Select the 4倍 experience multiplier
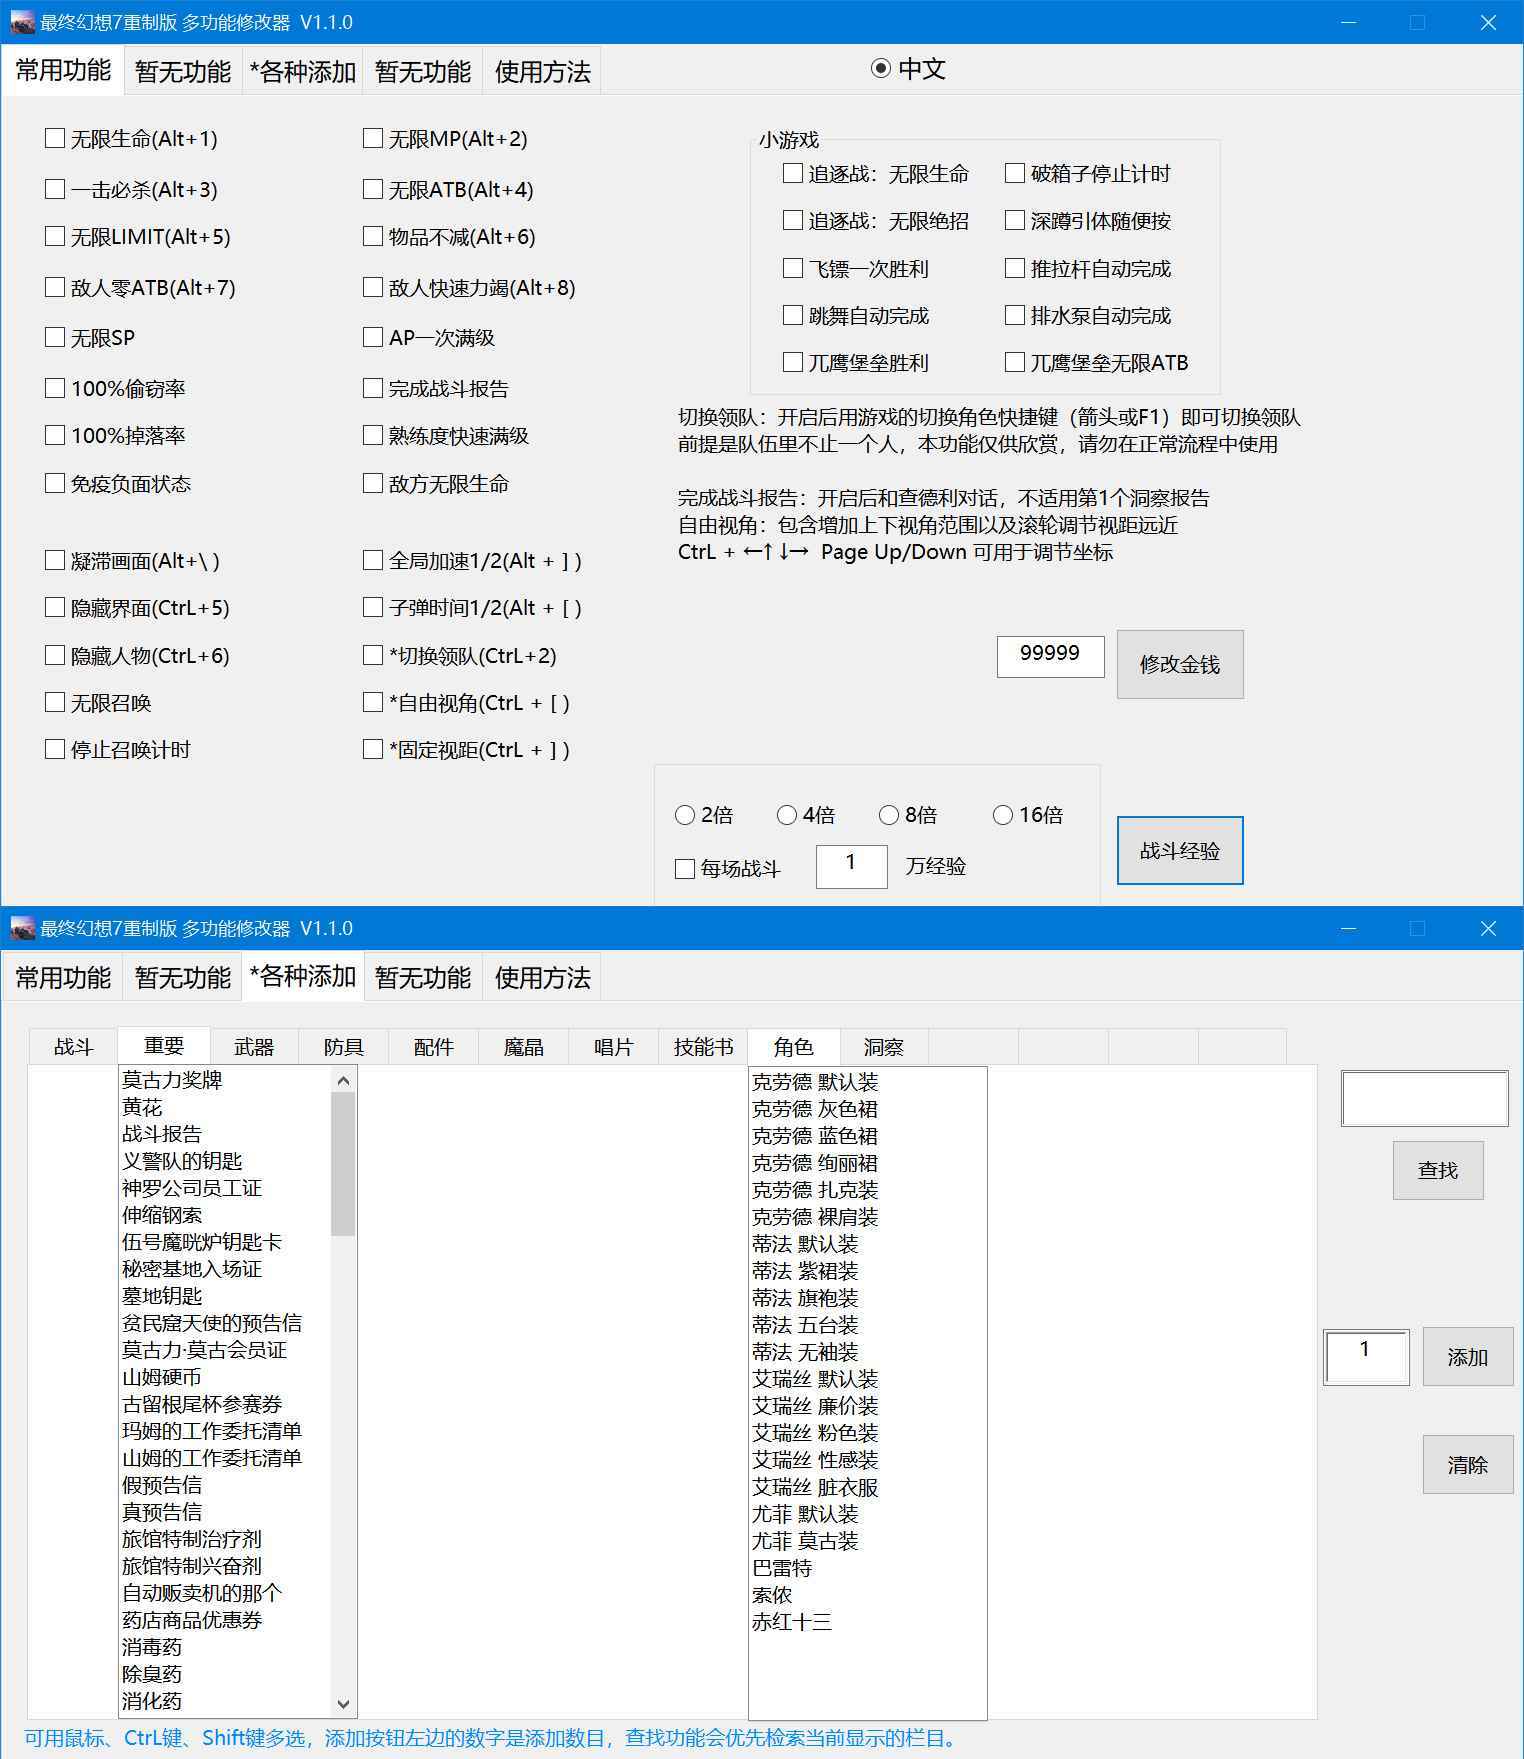1524x1759 pixels. point(787,816)
